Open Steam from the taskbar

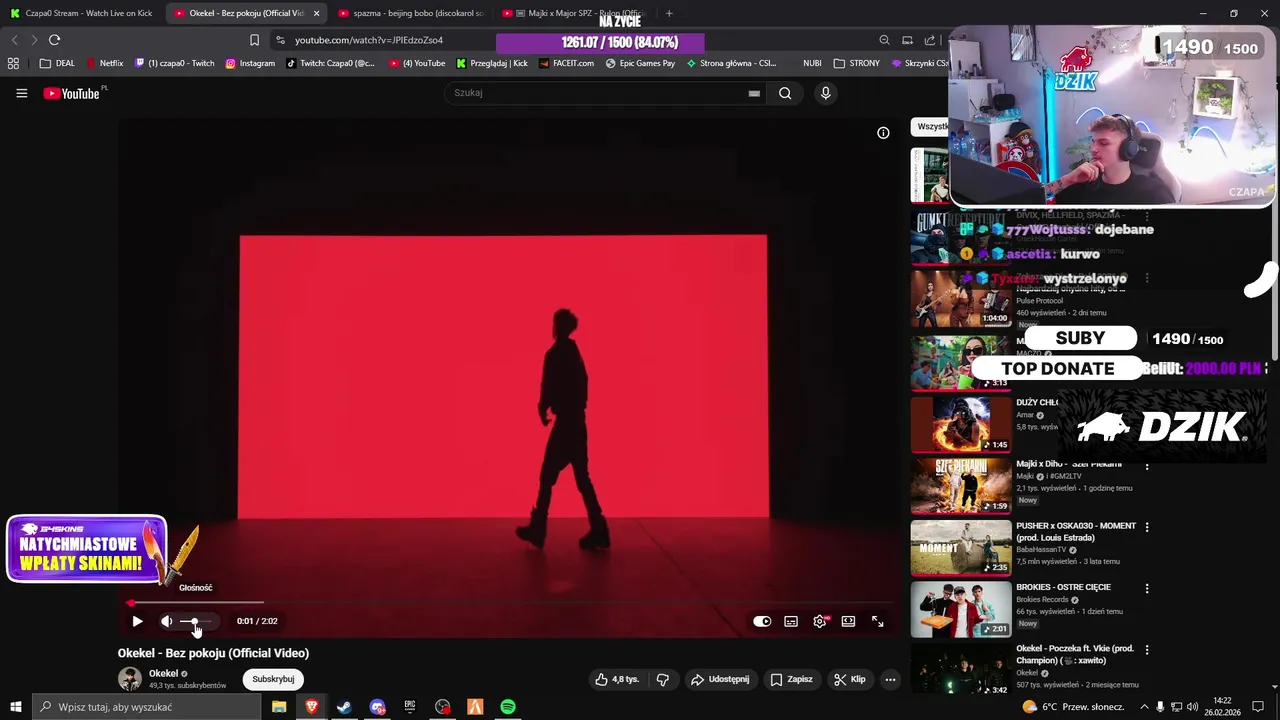pyautogui.click(x=344, y=707)
